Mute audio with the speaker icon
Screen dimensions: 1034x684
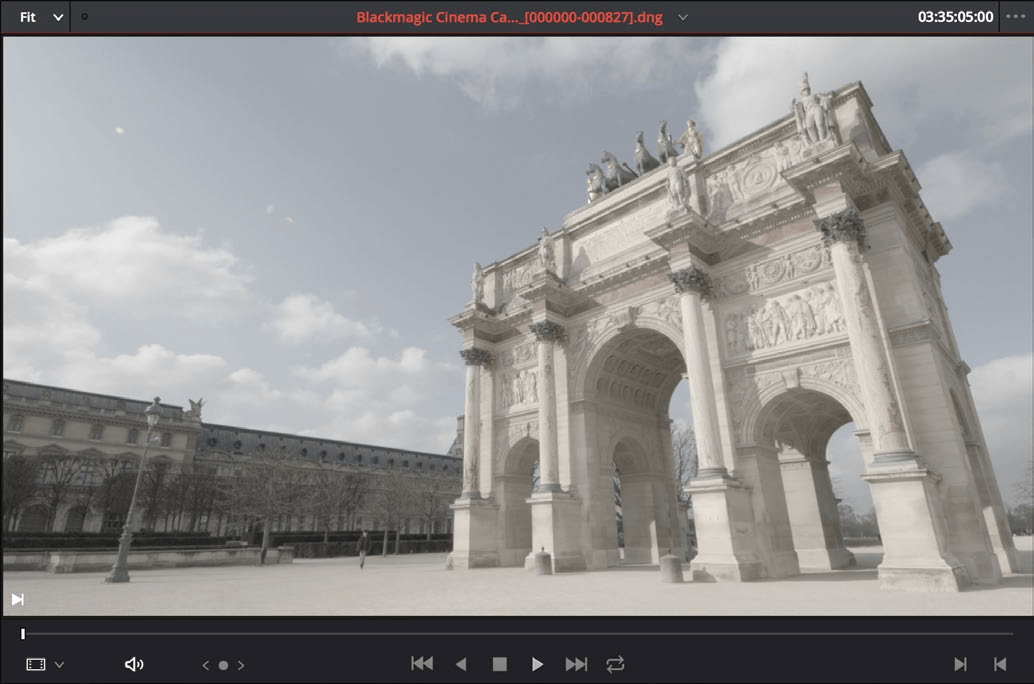pyautogui.click(x=134, y=665)
